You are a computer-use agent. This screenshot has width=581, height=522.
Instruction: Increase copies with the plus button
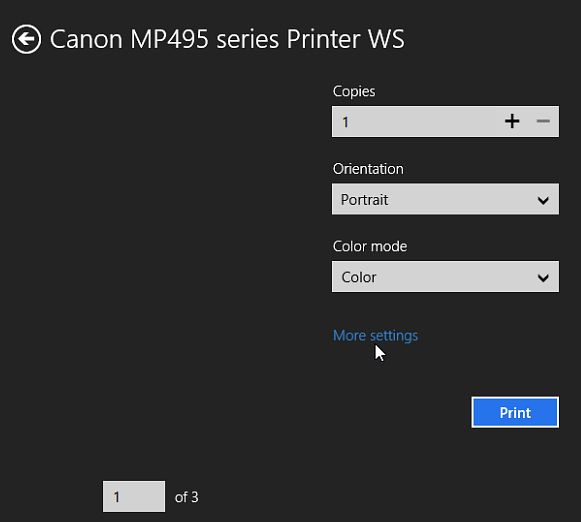(512, 122)
